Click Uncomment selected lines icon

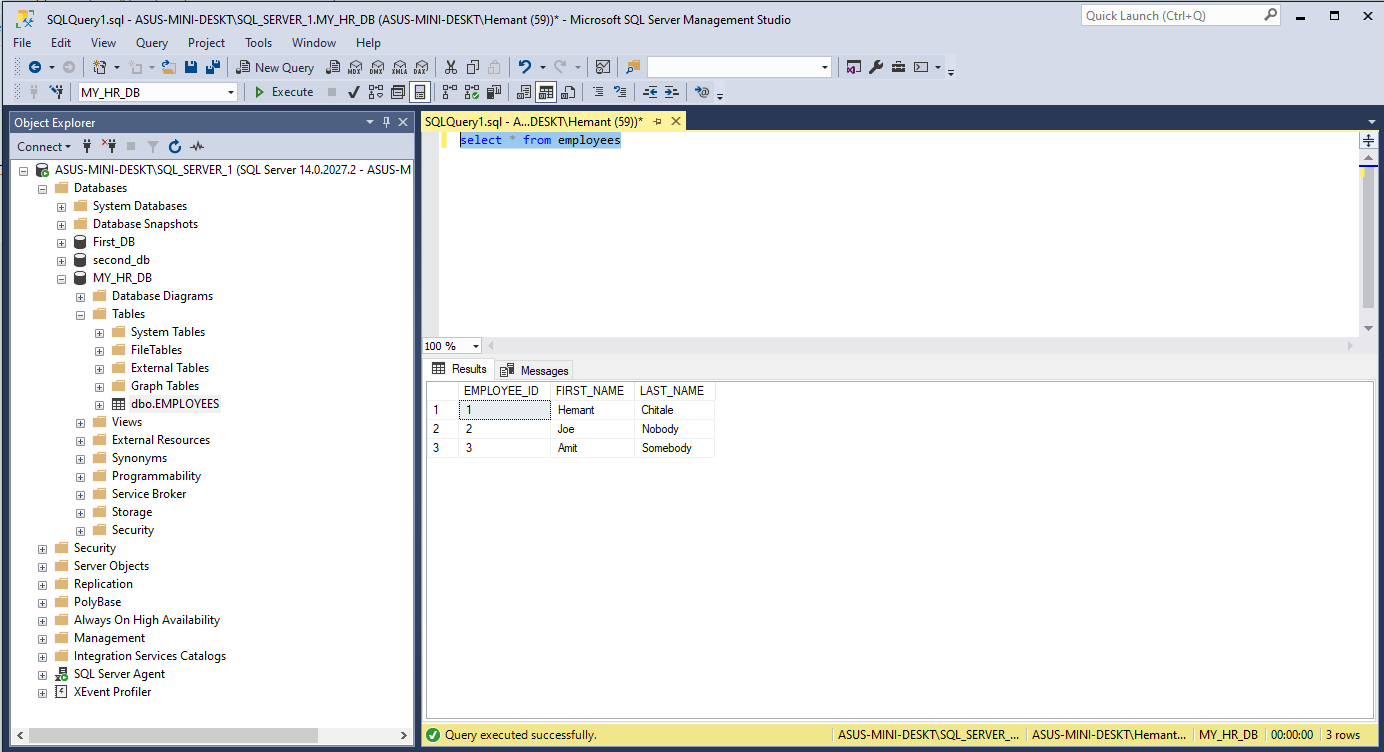pyautogui.click(x=620, y=92)
